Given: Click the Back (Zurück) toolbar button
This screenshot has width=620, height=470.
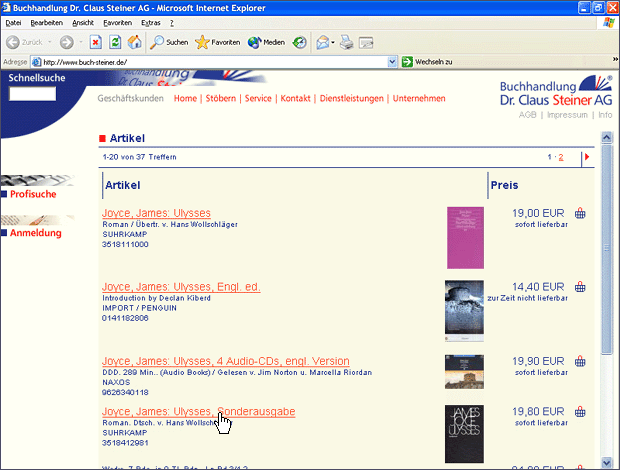Looking at the screenshot, I should [x=25, y=42].
